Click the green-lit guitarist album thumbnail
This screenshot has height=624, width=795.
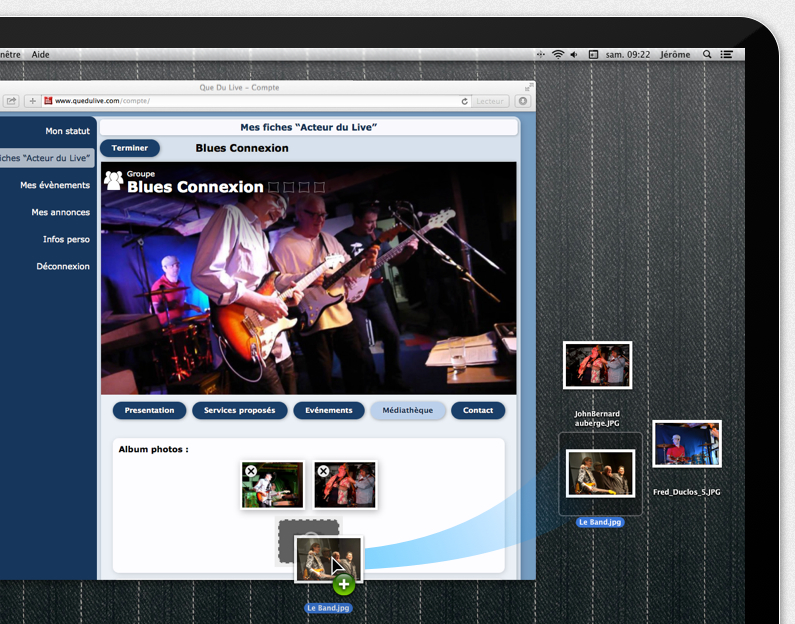(272, 485)
